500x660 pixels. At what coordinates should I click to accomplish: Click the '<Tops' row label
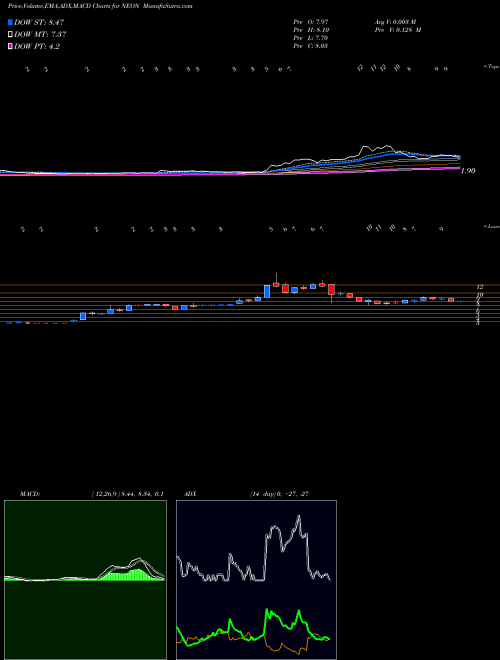(491, 67)
